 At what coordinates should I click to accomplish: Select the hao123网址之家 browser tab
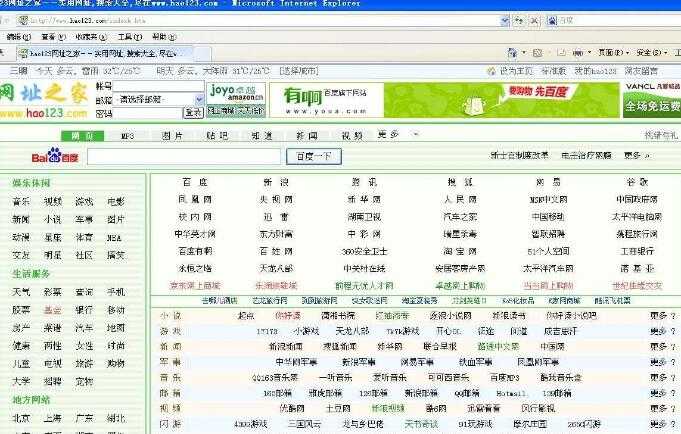pos(104,53)
